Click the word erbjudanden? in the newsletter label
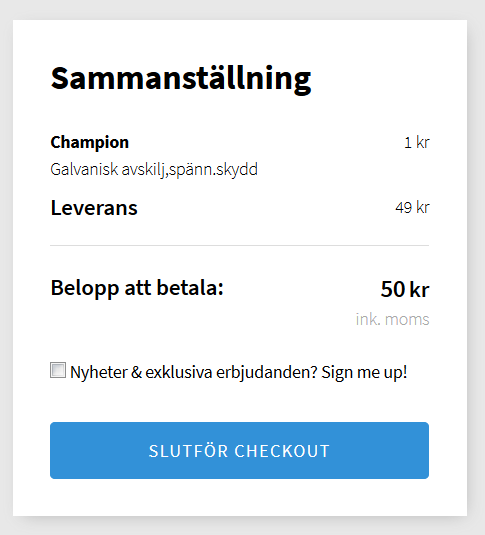This screenshot has width=485, height=535. click(x=267, y=372)
